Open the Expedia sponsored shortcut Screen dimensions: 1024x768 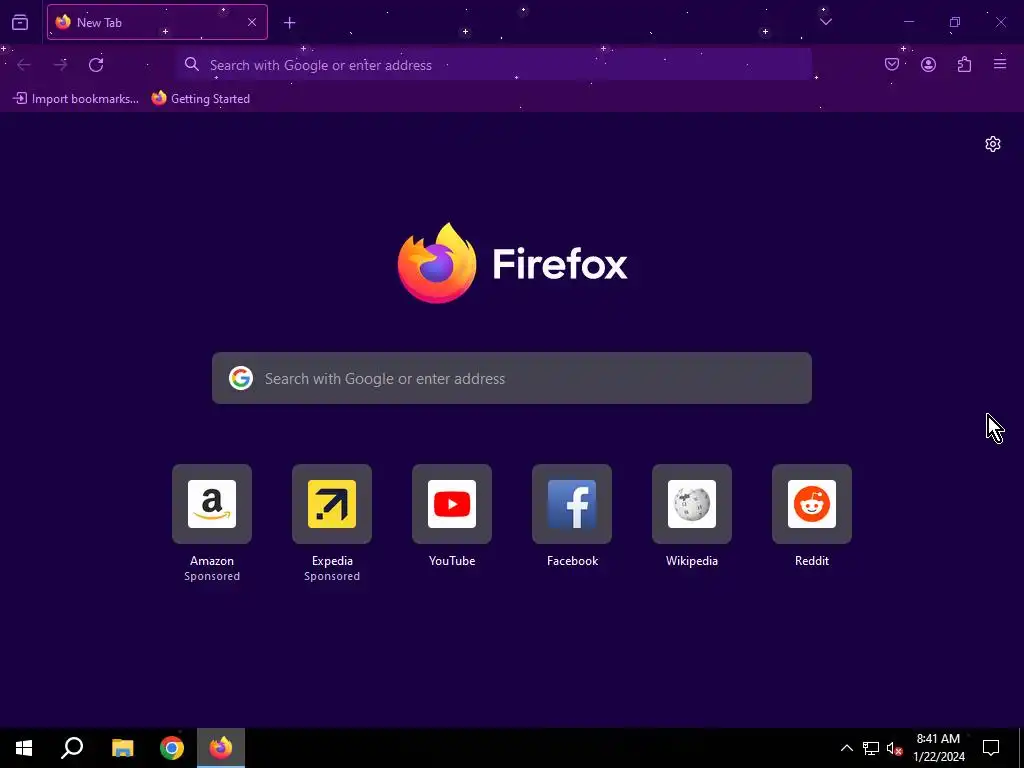click(332, 504)
